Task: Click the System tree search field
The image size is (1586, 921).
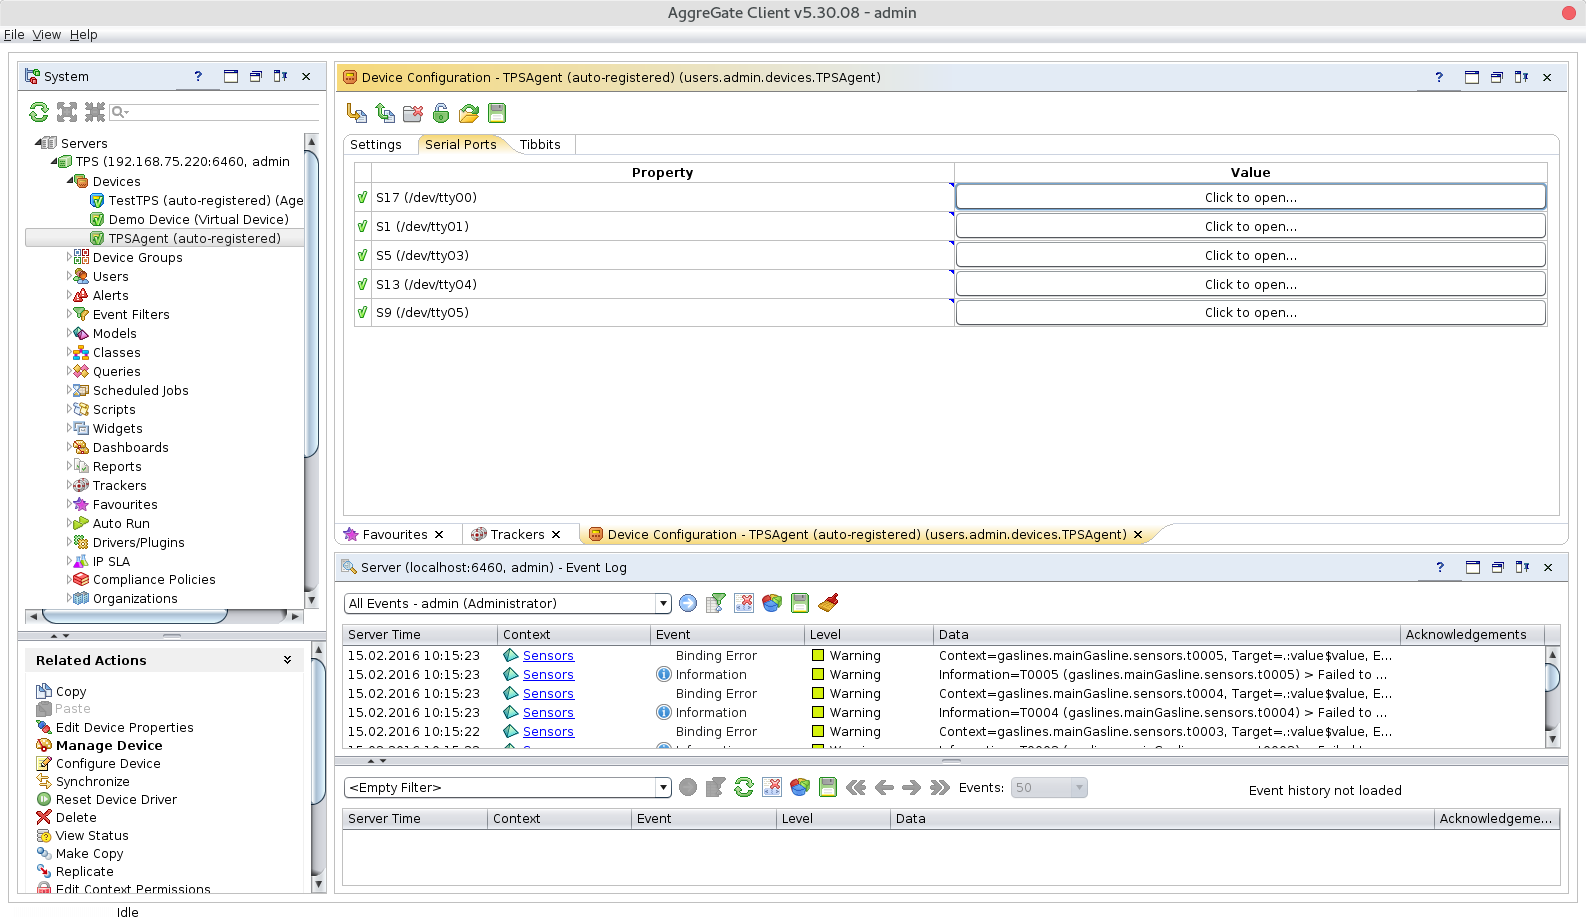Action: pyautogui.click(x=215, y=112)
